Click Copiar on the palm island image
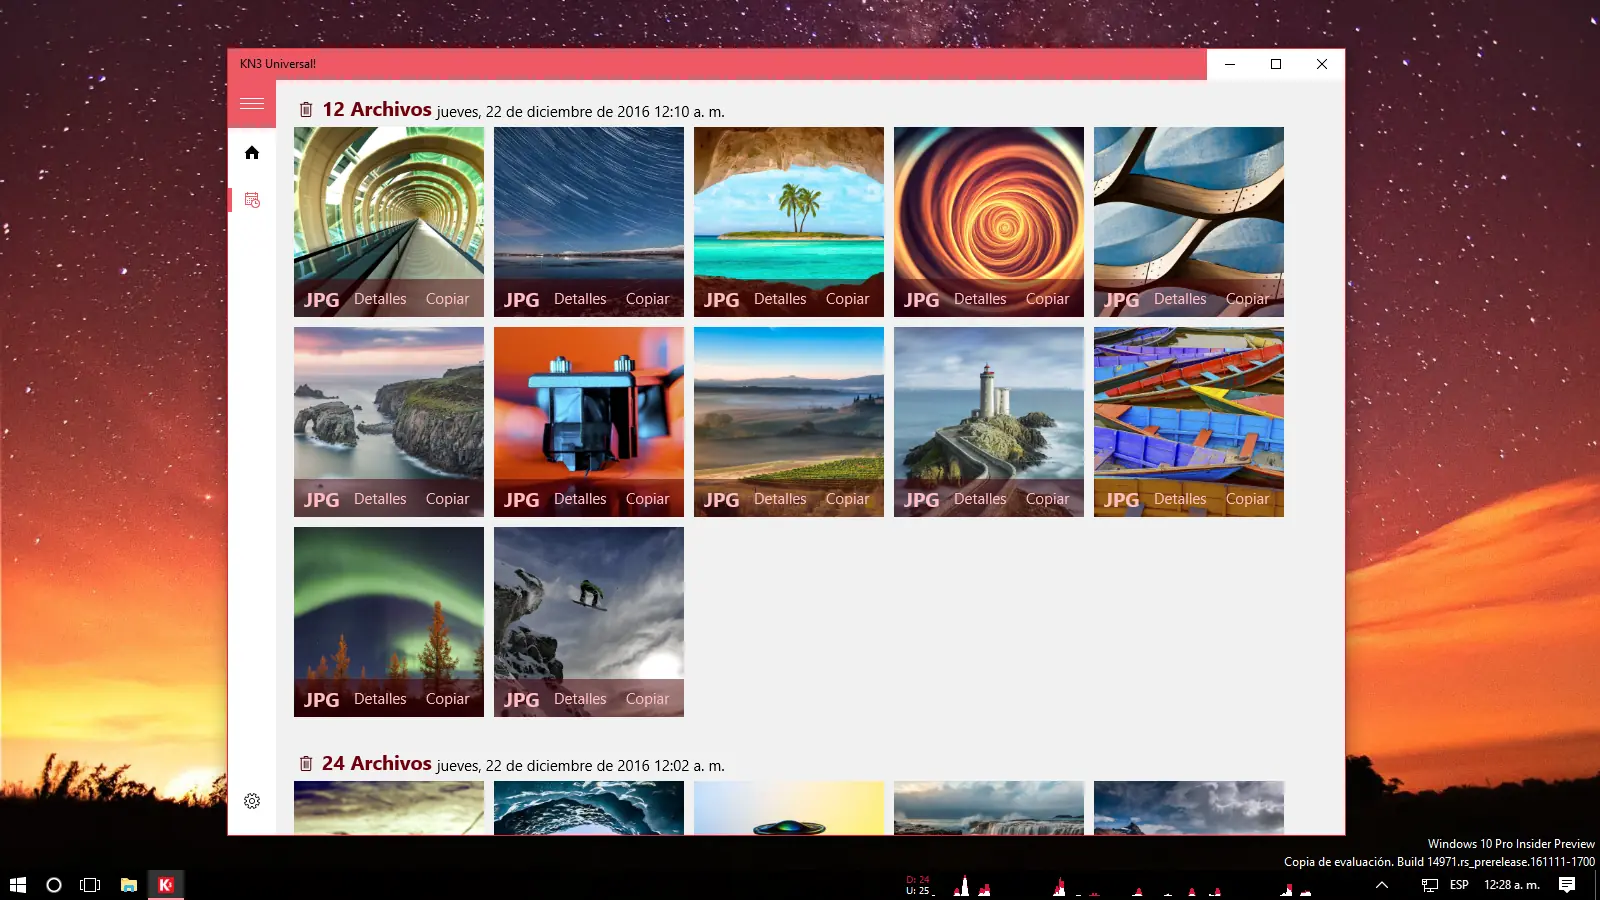This screenshot has width=1600, height=900. pyautogui.click(x=847, y=299)
